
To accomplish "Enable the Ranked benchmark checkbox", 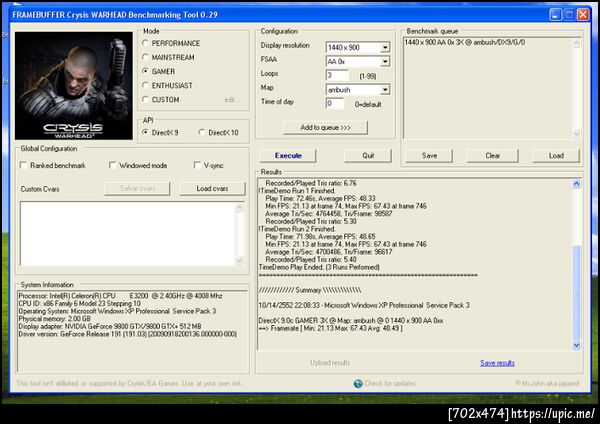I will click(23, 165).
